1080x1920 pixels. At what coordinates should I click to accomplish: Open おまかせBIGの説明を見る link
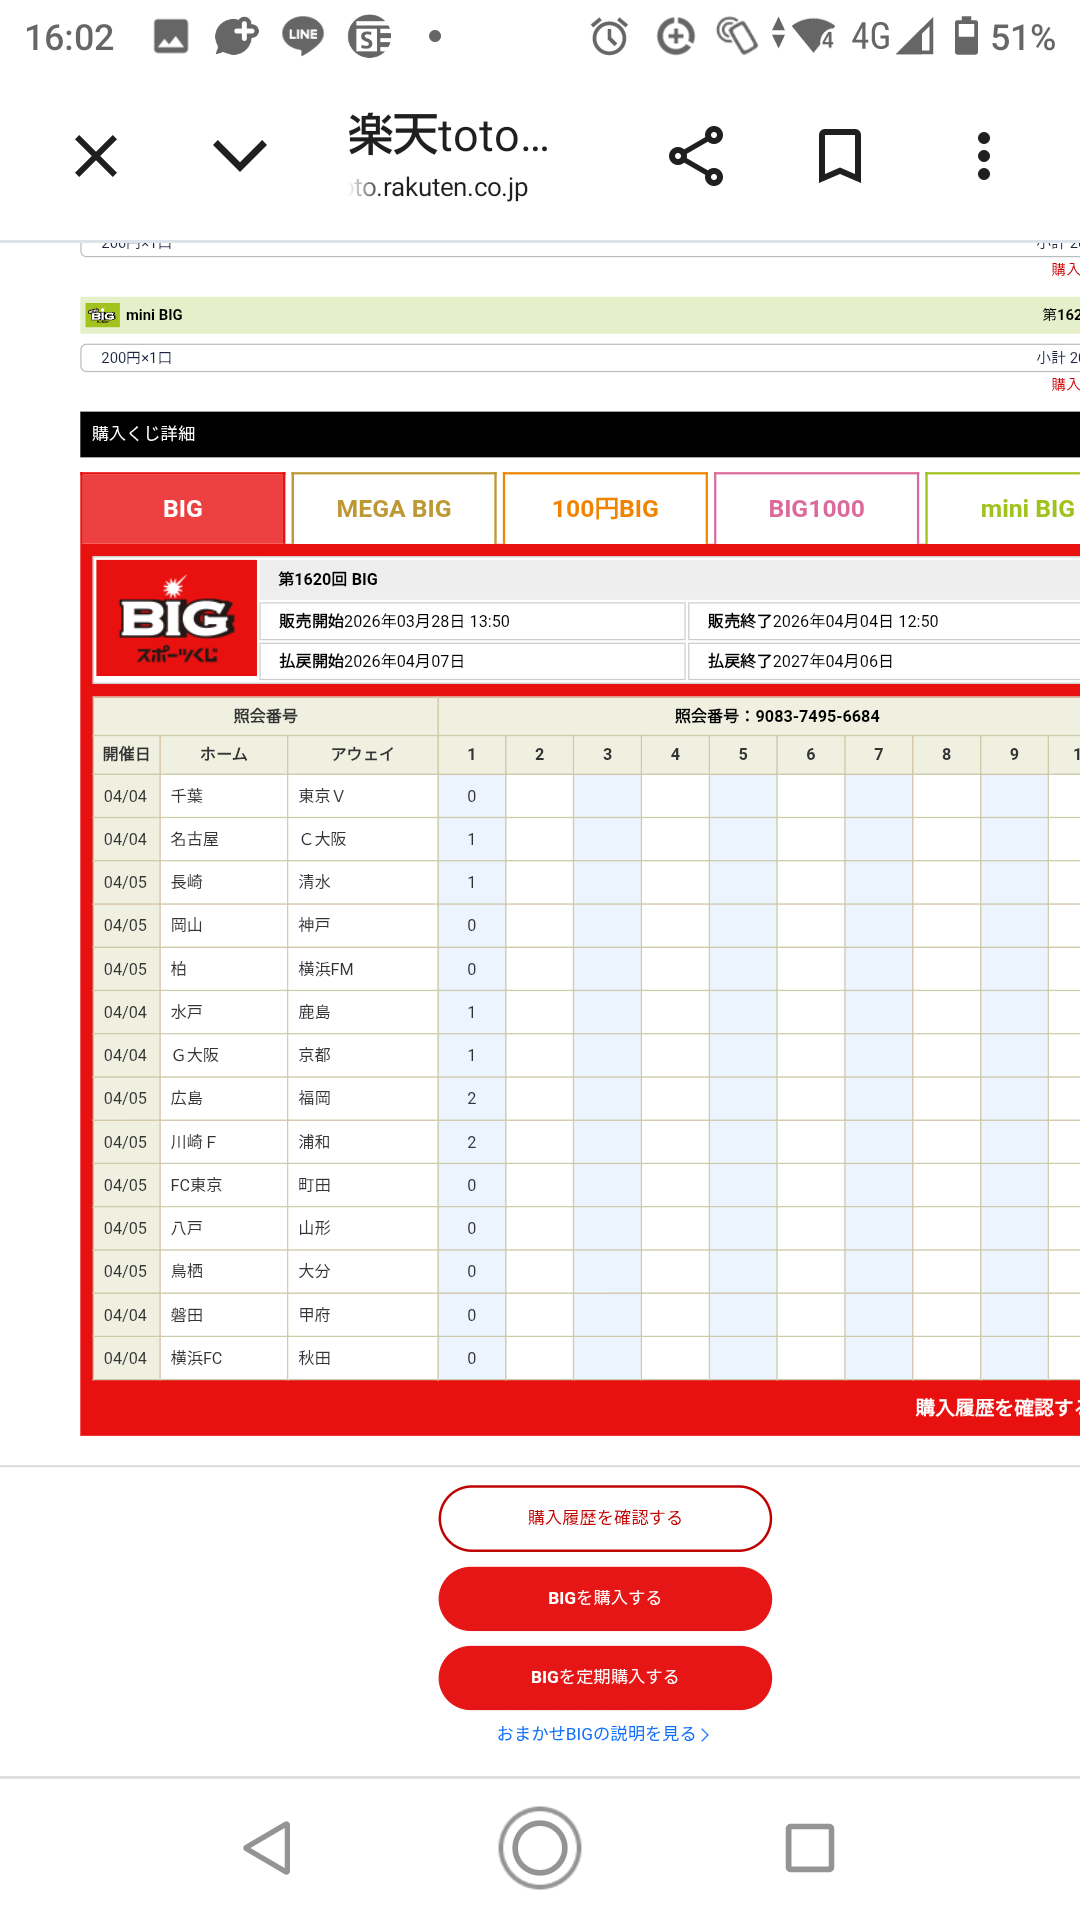click(x=603, y=1734)
